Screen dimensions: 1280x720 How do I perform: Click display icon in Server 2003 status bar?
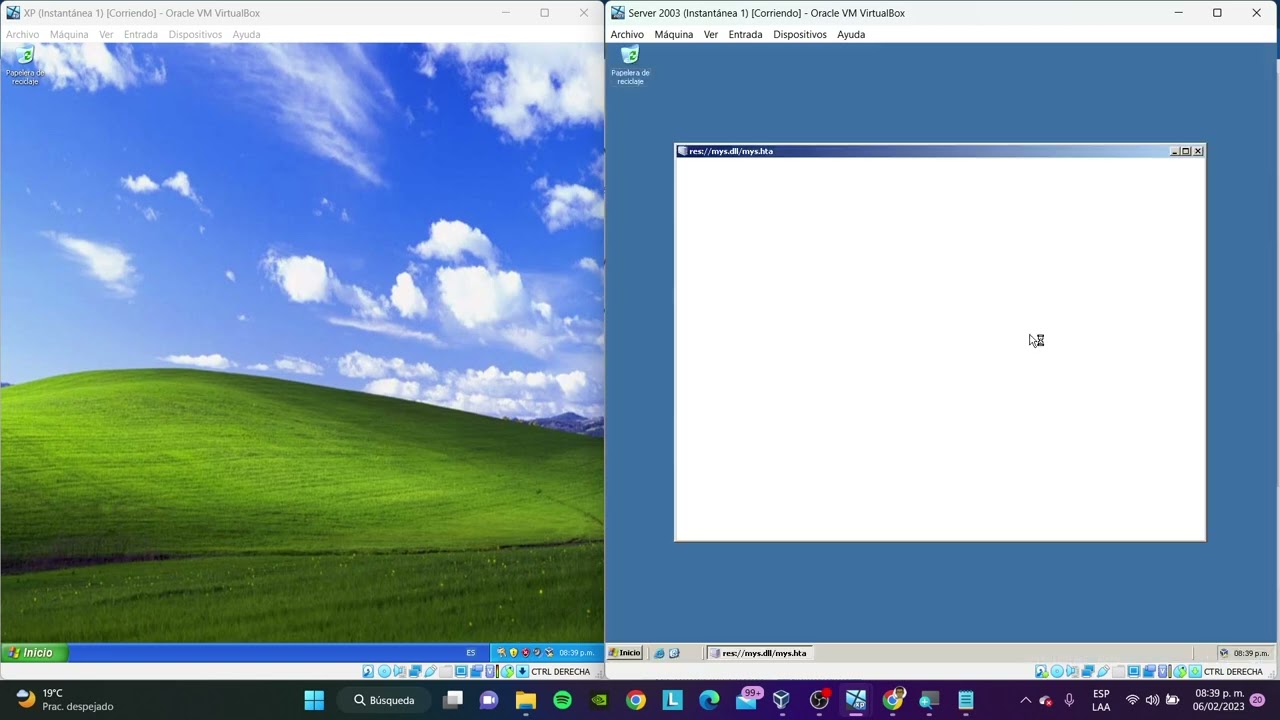(1135, 672)
